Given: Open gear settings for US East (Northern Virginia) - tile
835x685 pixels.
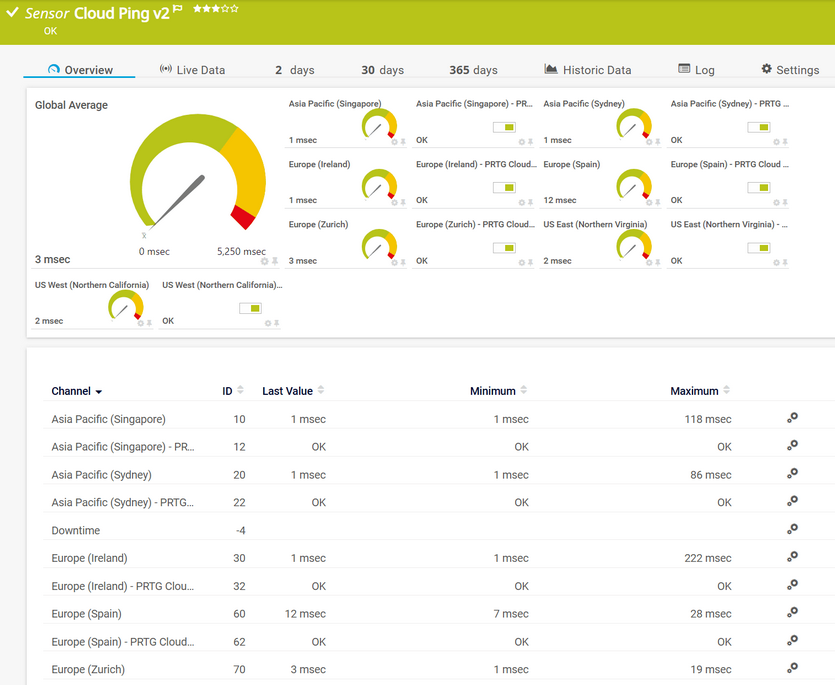Looking at the screenshot, I should [776, 263].
